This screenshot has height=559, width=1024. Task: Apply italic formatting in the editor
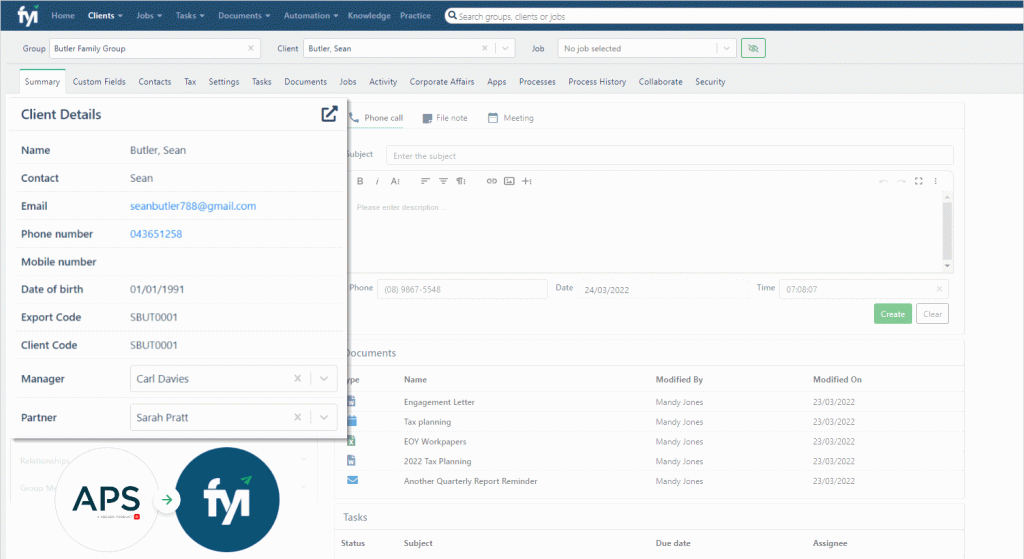point(377,181)
